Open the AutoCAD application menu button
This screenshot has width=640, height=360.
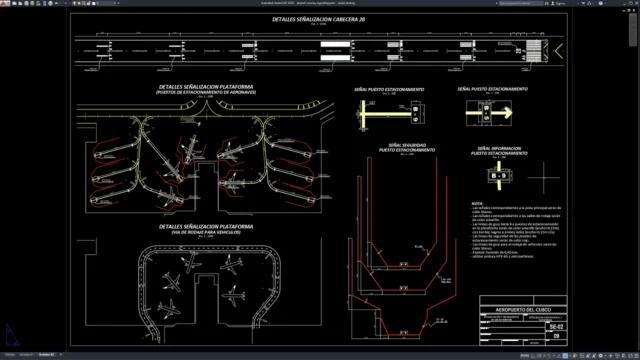tap(5, 3)
